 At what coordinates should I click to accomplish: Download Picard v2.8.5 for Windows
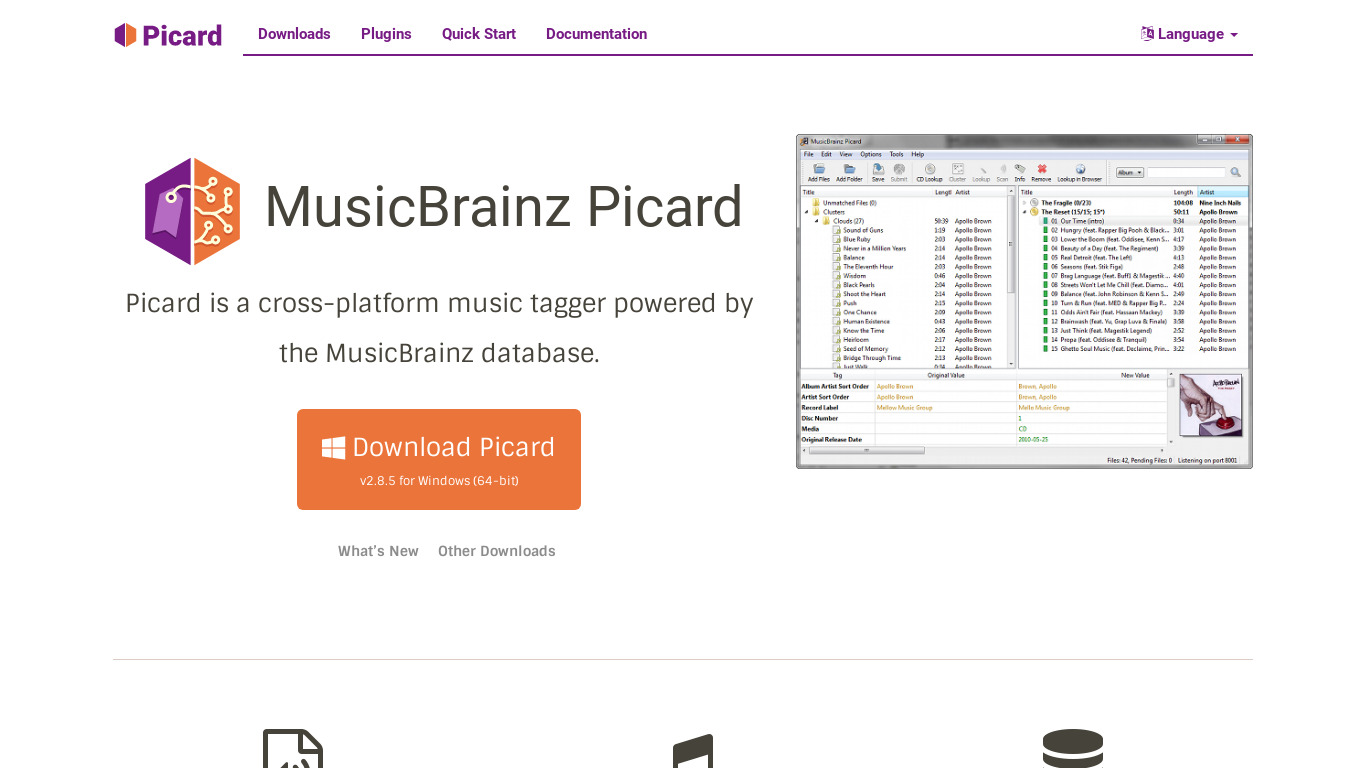pos(439,459)
